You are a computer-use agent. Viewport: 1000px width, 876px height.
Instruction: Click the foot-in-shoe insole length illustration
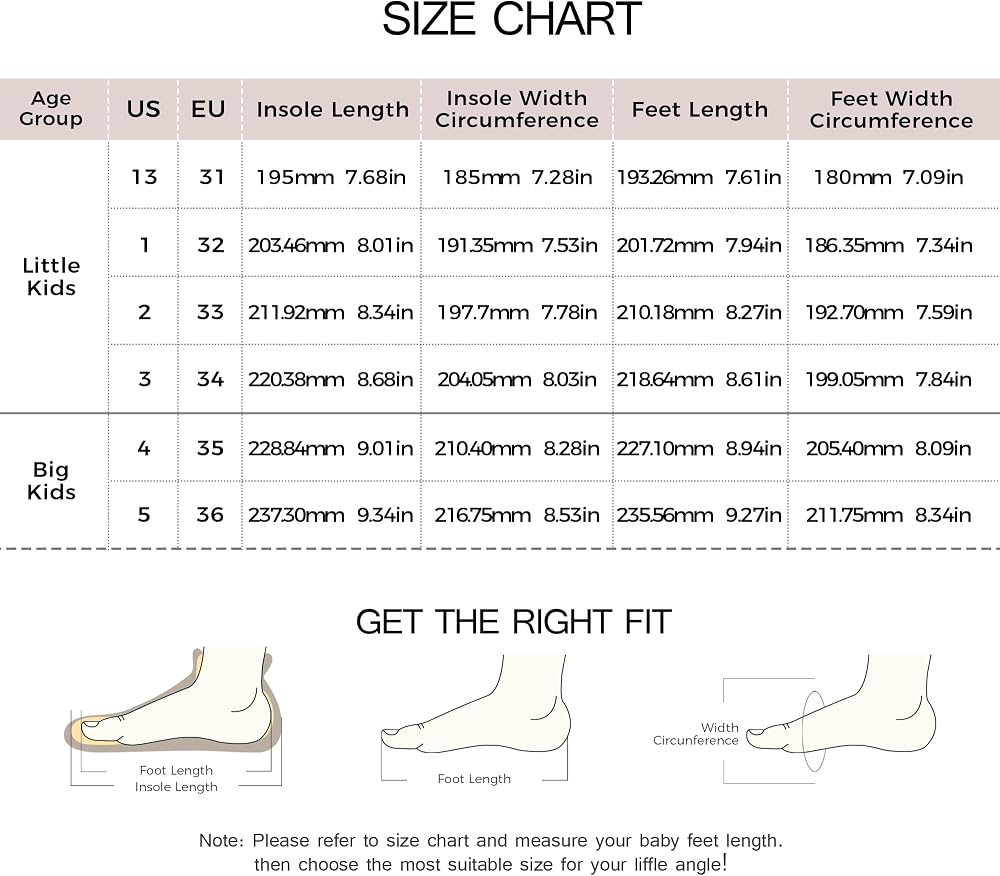[x=173, y=719]
